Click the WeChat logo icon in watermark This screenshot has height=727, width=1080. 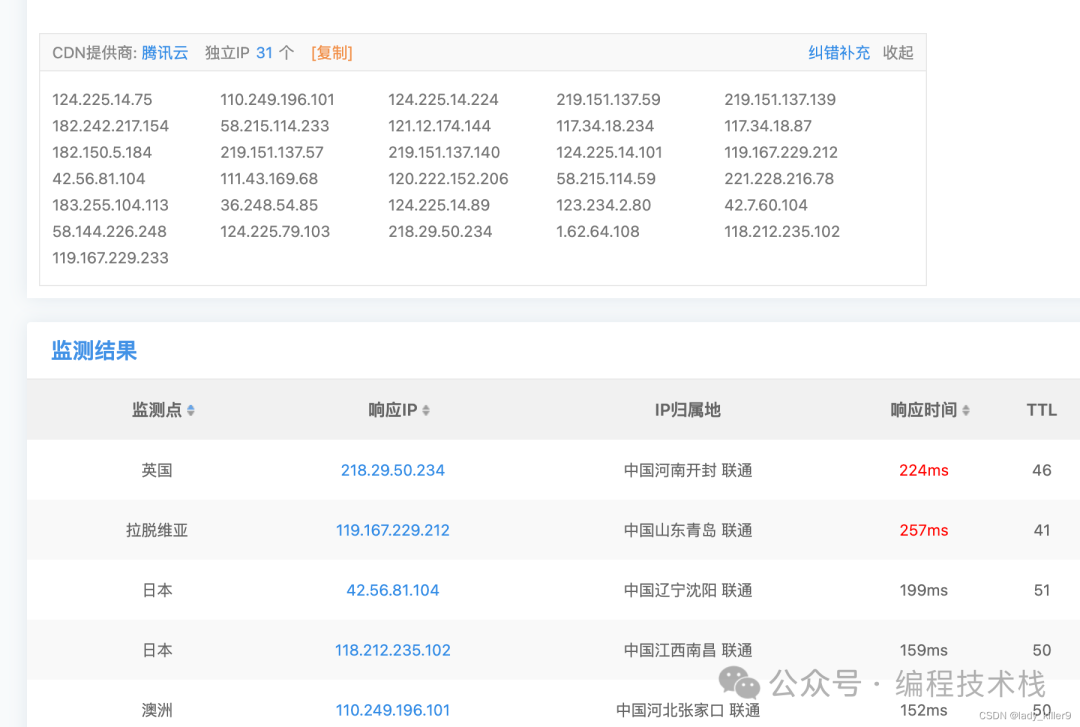click(x=740, y=684)
